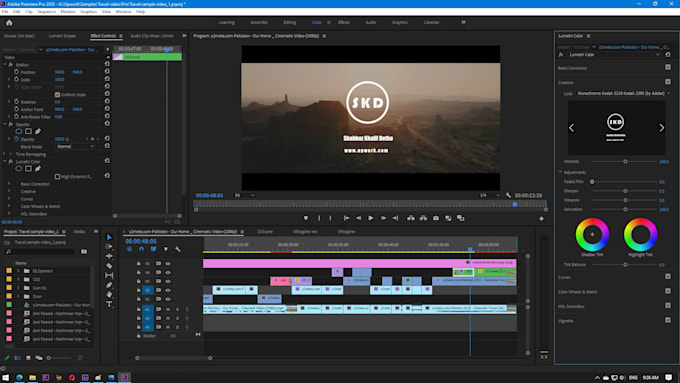Add marker in timeline panel

(166, 249)
